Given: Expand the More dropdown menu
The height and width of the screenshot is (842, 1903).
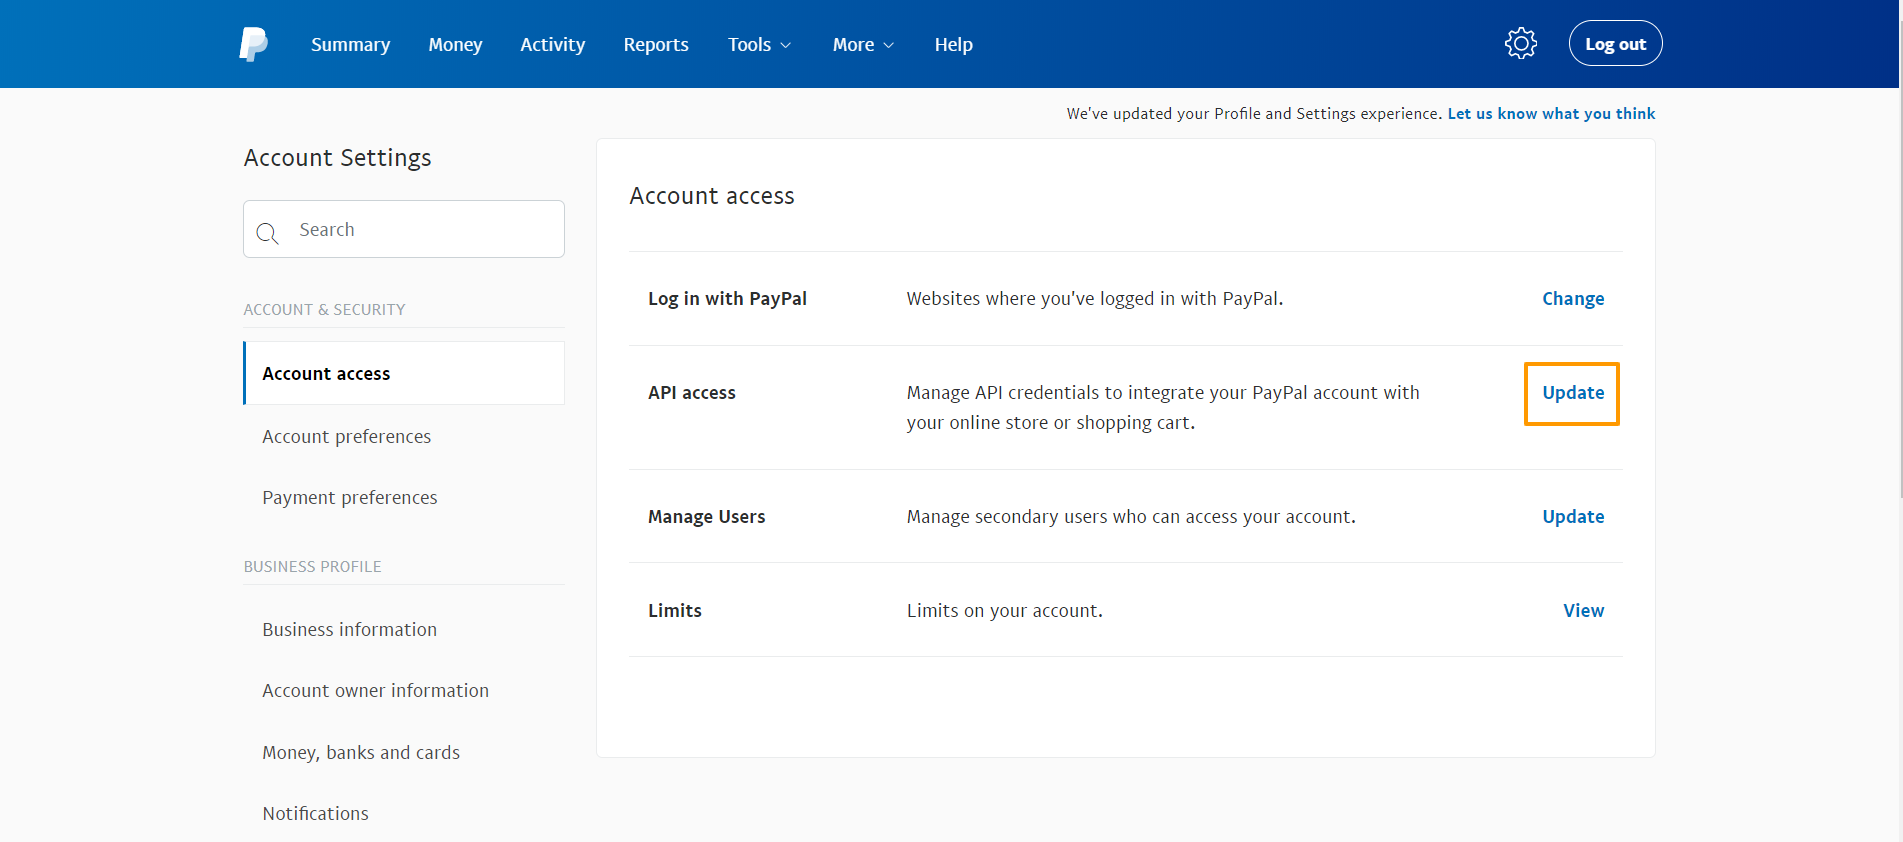Looking at the screenshot, I should 863,45.
